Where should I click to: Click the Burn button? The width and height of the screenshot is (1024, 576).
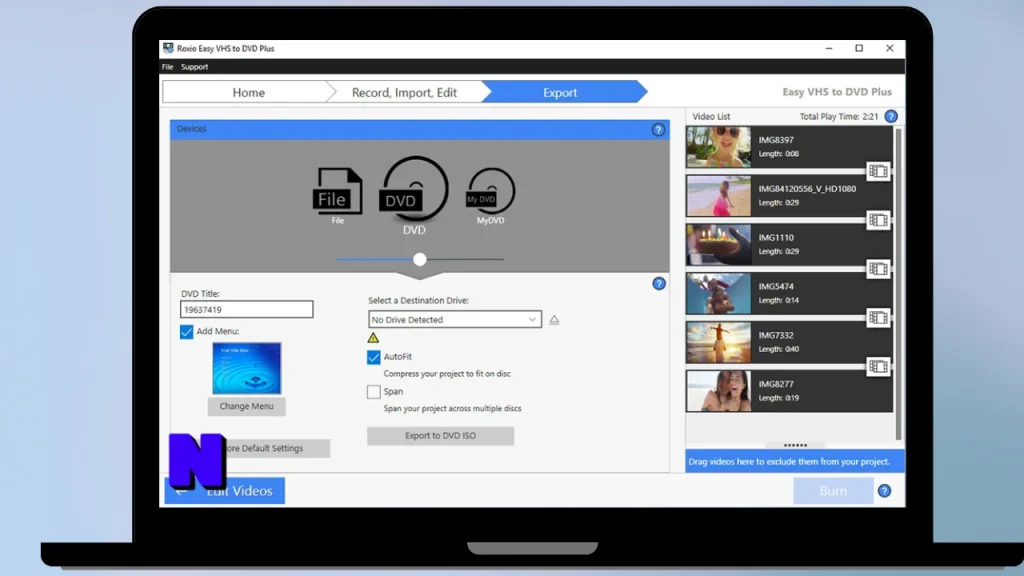pyautogui.click(x=833, y=491)
